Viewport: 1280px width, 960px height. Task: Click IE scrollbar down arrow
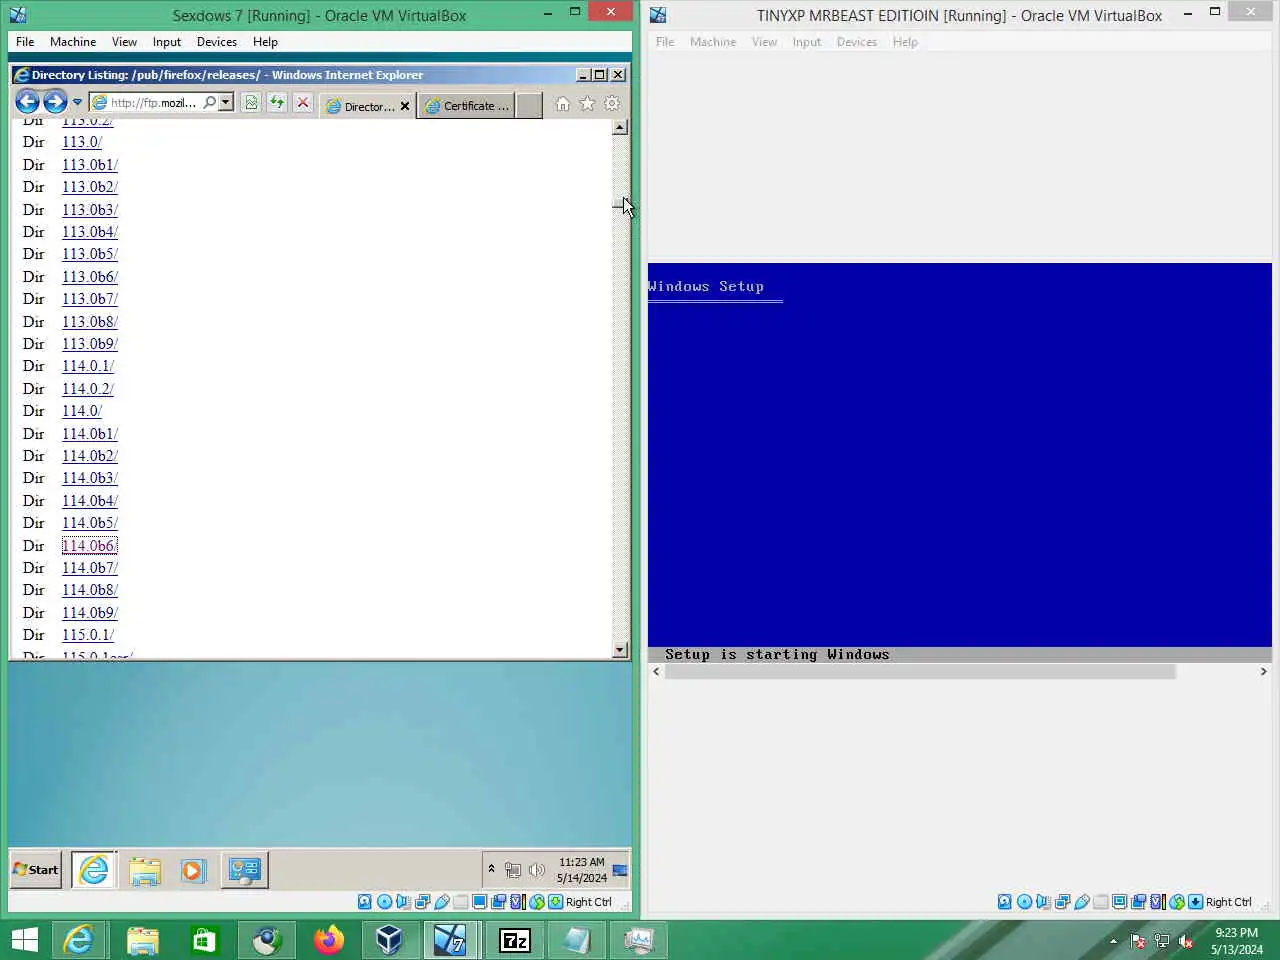pos(620,650)
